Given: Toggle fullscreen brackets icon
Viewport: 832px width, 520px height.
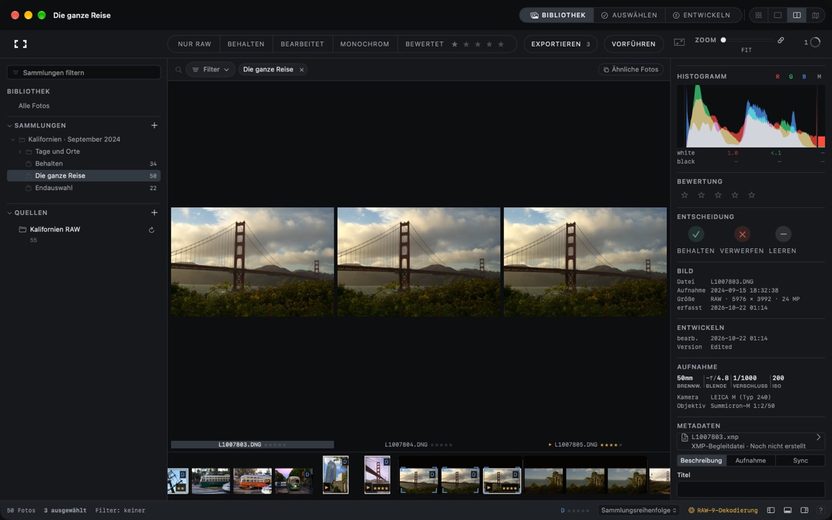Looking at the screenshot, I should pyautogui.click(x=20, y=44).
